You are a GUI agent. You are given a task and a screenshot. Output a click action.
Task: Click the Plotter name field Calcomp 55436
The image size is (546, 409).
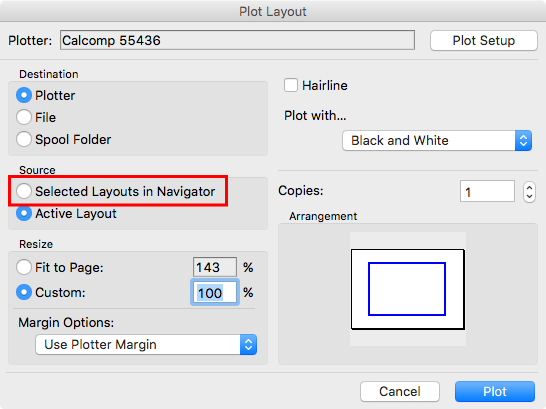[x=237, y=40]
